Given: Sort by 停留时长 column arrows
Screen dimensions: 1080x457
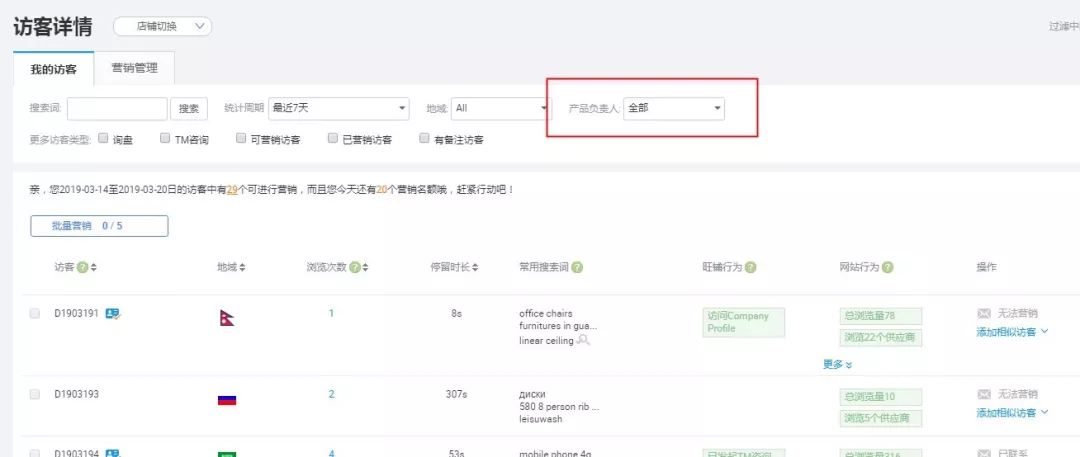Looking at the screenshot, I should (x=475, y=267).
